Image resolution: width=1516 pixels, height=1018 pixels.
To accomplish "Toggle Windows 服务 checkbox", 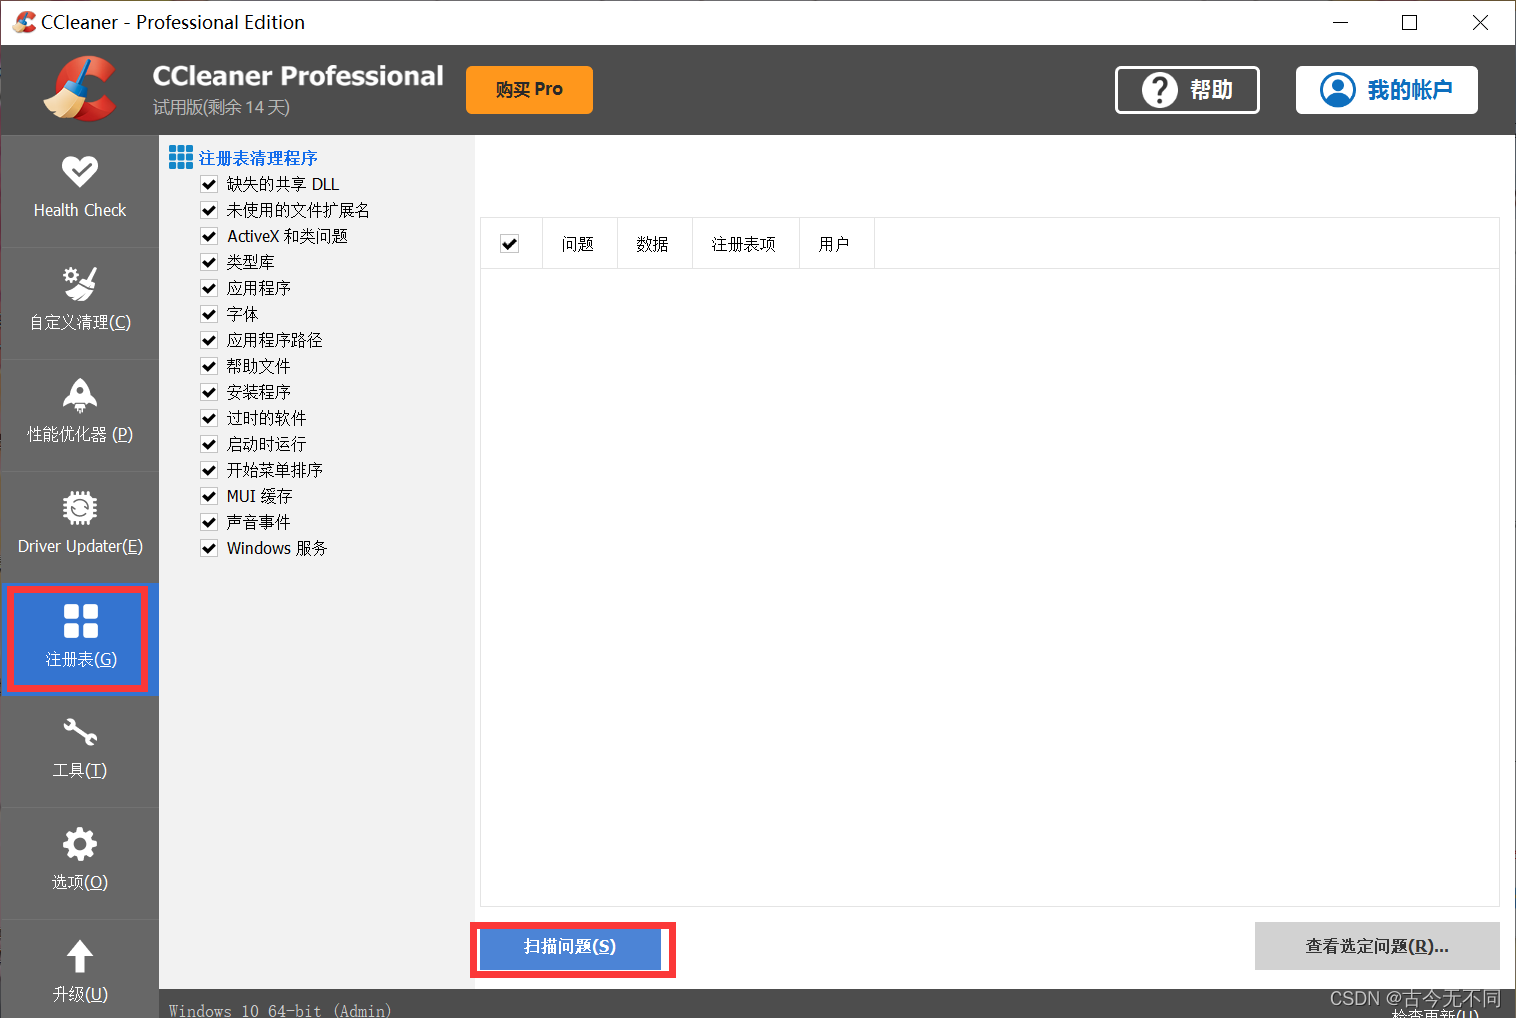I will 209,548.
